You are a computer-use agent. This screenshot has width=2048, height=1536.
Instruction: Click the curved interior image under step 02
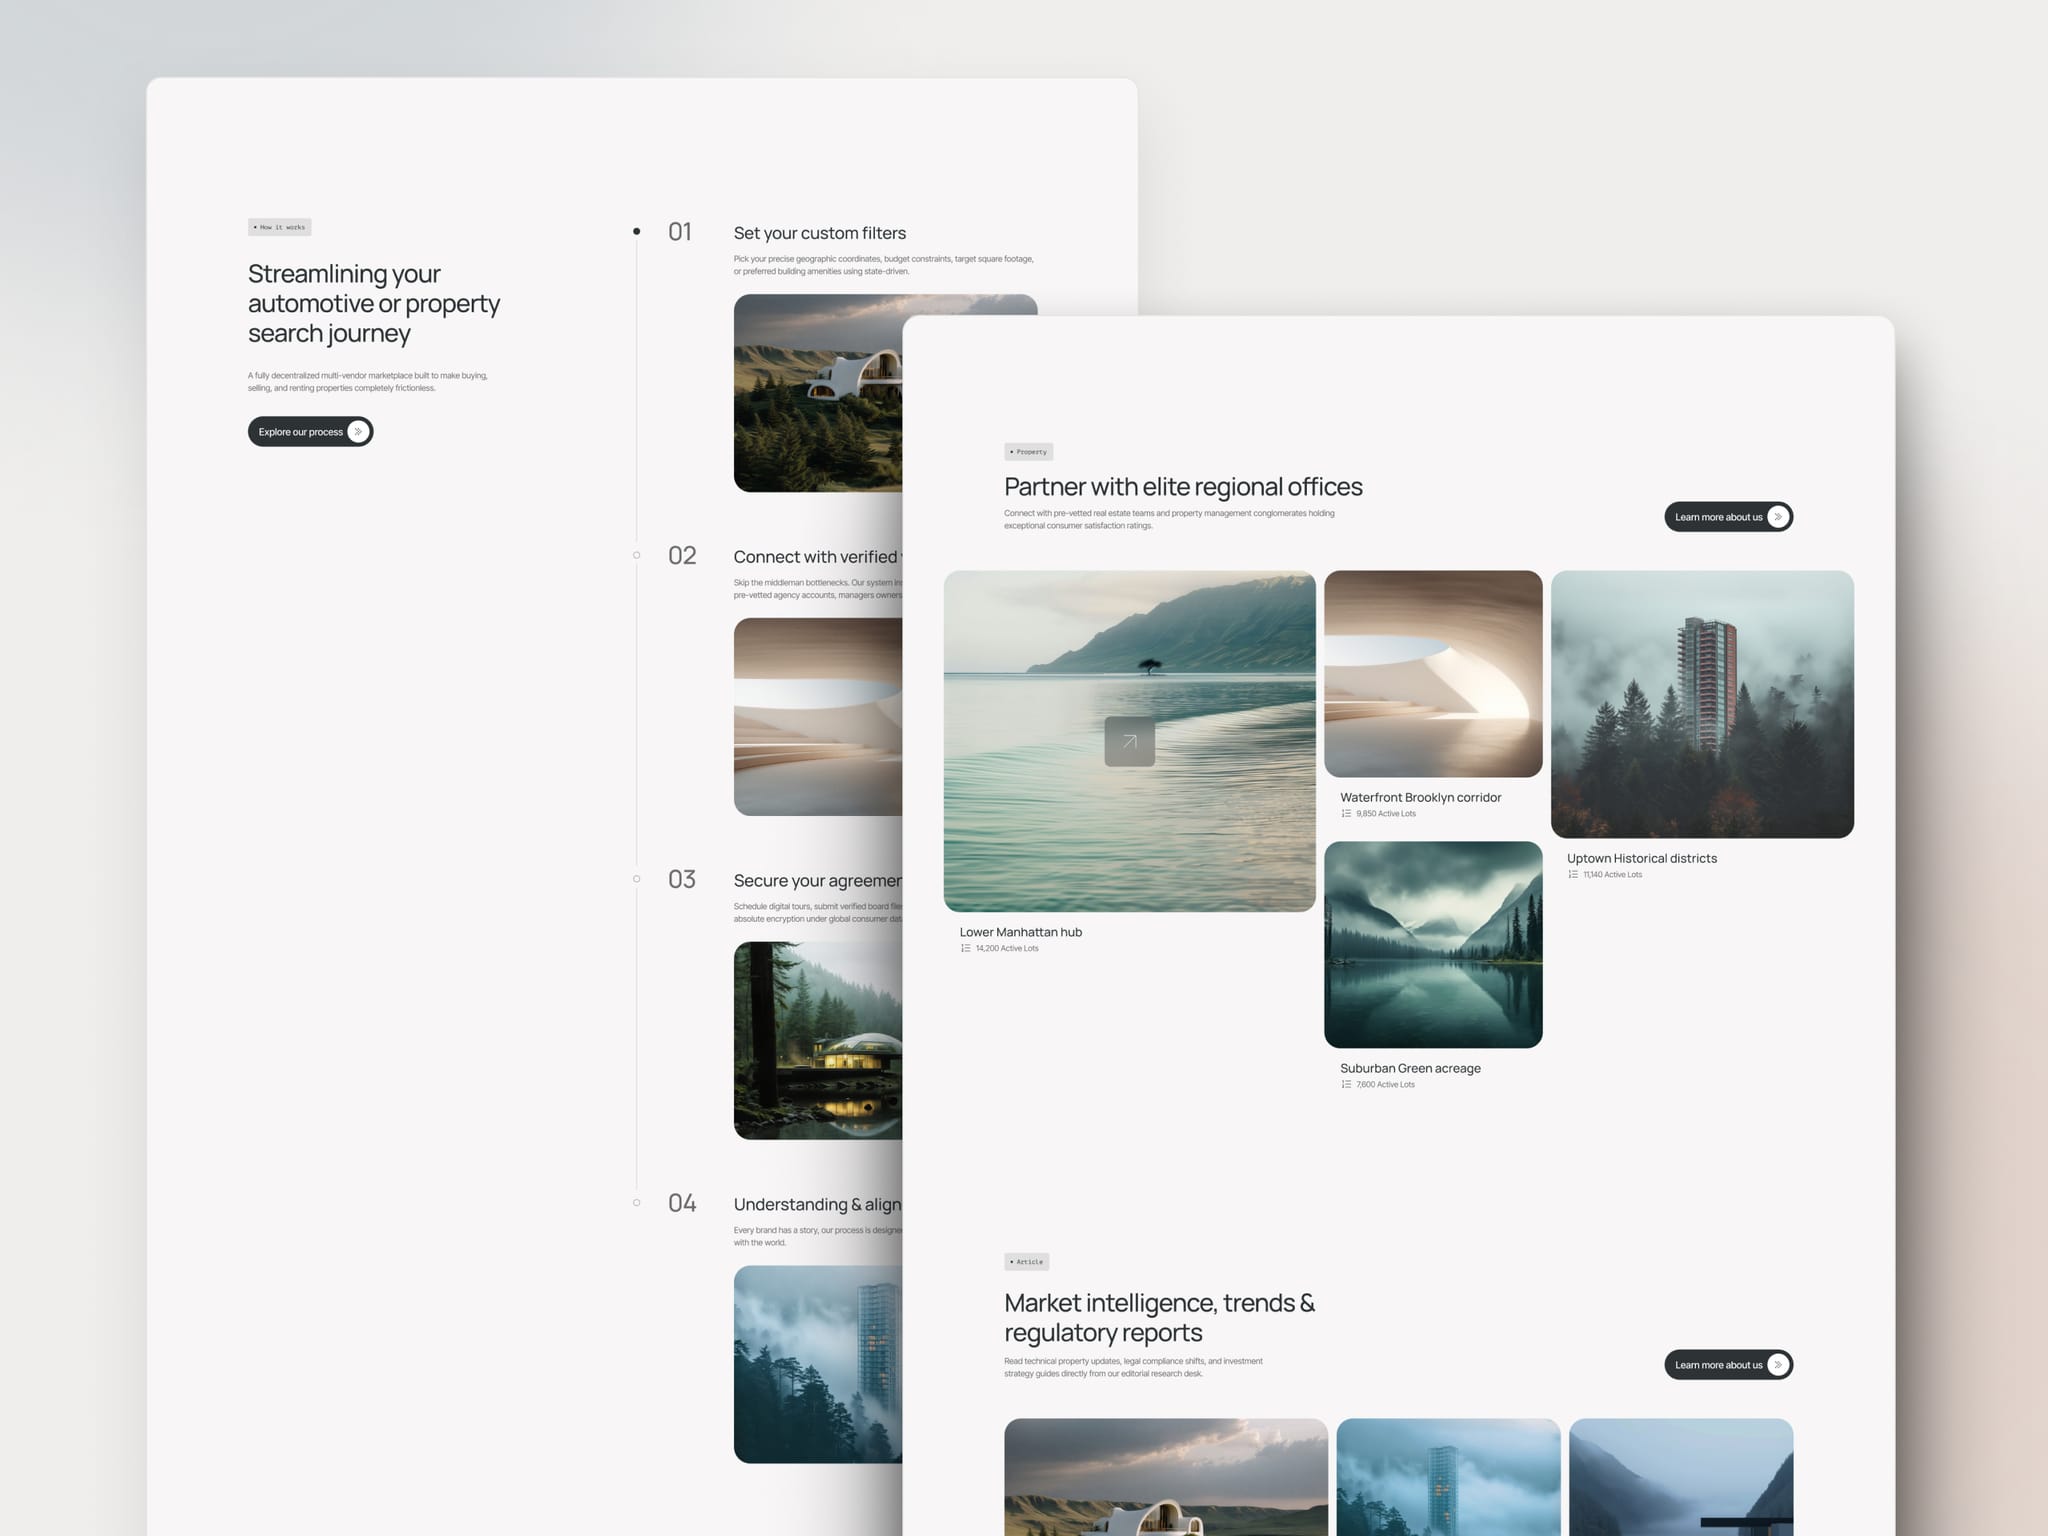pyautogui.click(x=818, y=716)
